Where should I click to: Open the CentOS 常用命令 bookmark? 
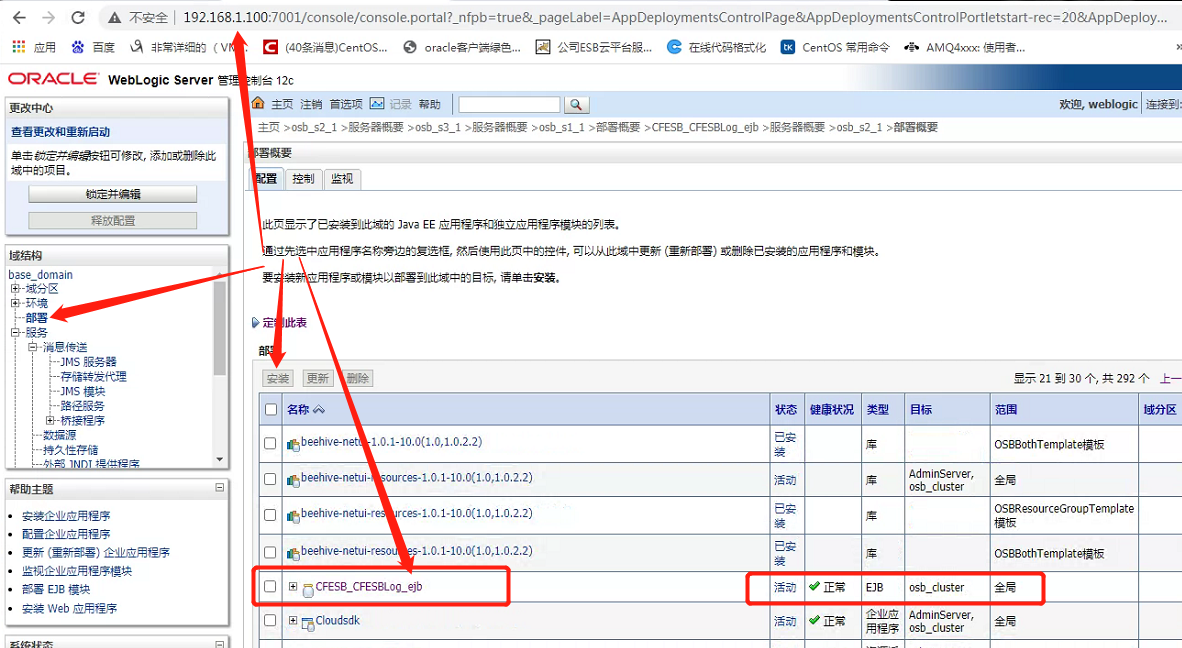point(835,47)
